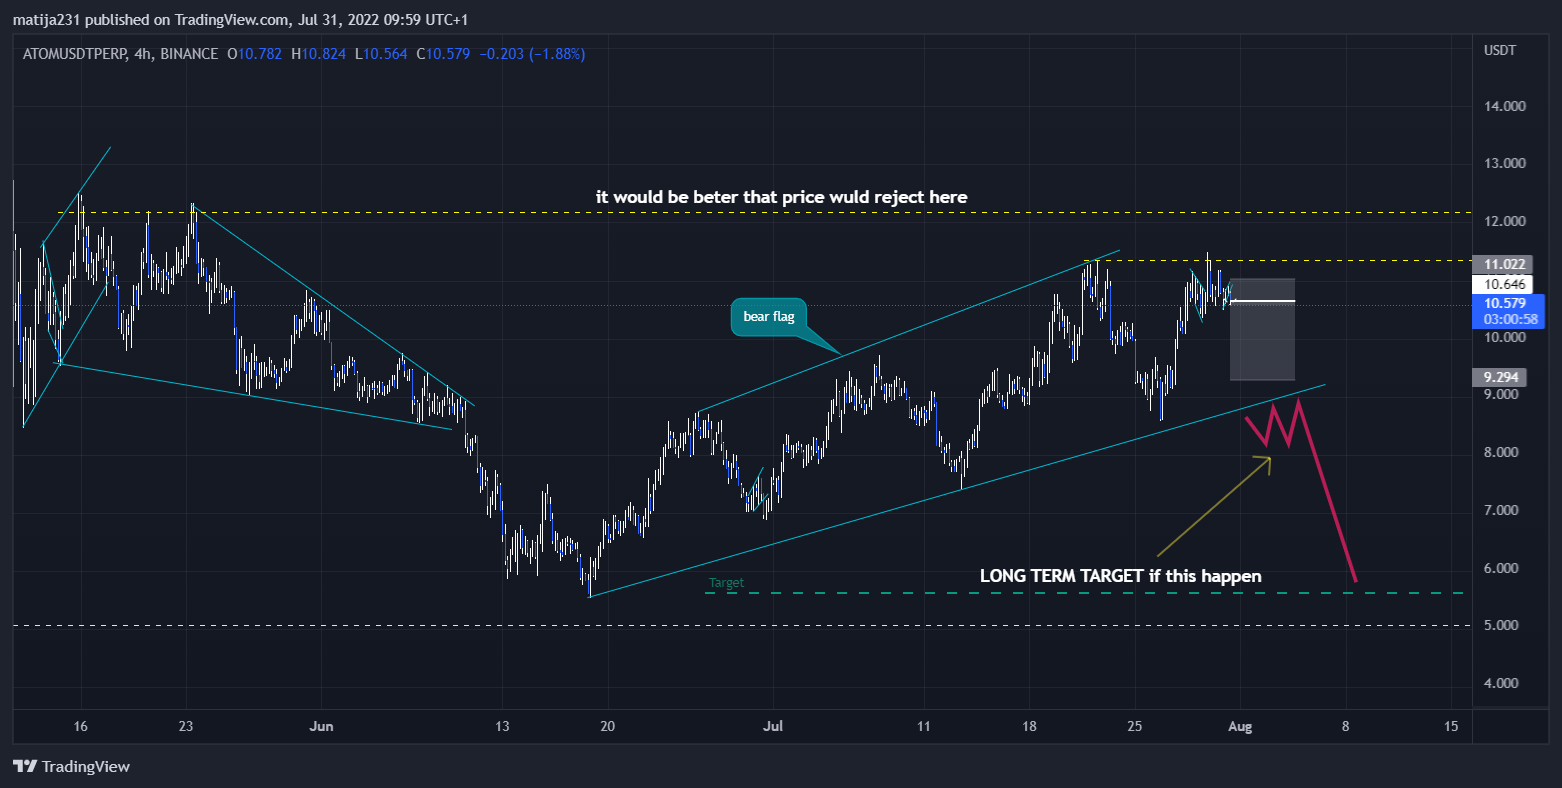Click the 12.000 price scale value
This screenshot has height=788, width=1562.
(x=1505, y=221)
